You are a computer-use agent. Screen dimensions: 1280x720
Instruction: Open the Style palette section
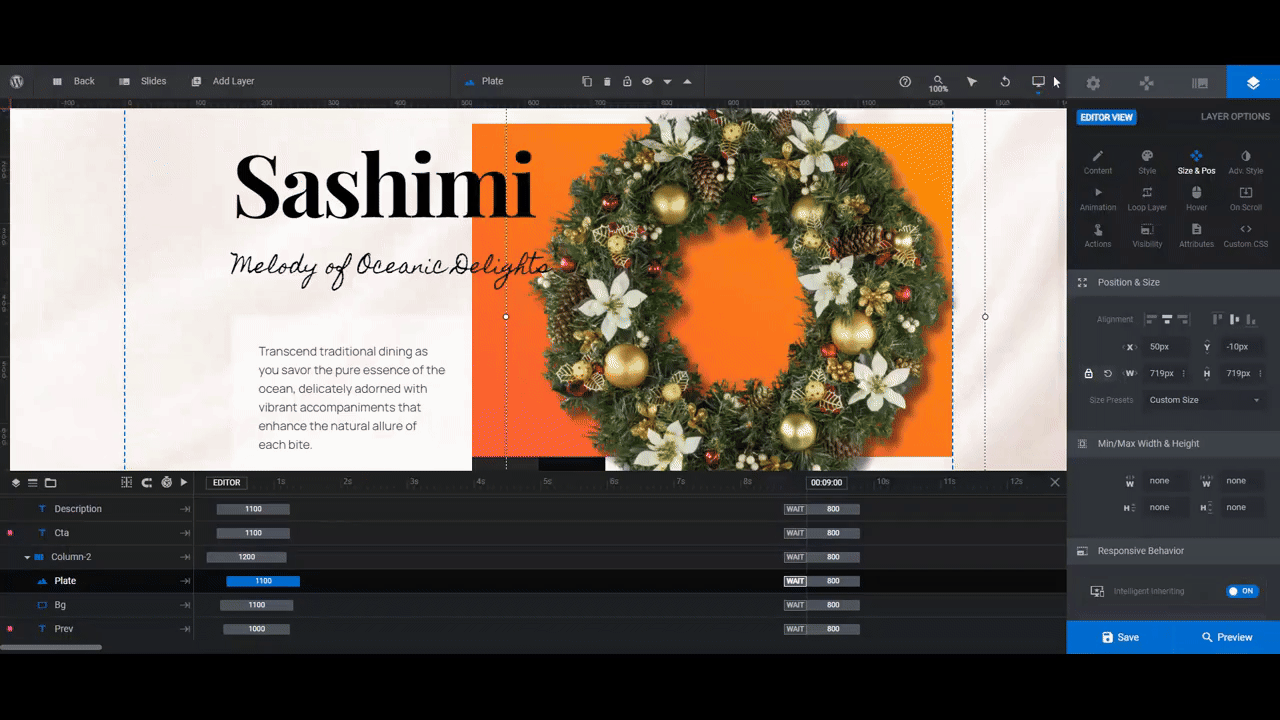1147,162
